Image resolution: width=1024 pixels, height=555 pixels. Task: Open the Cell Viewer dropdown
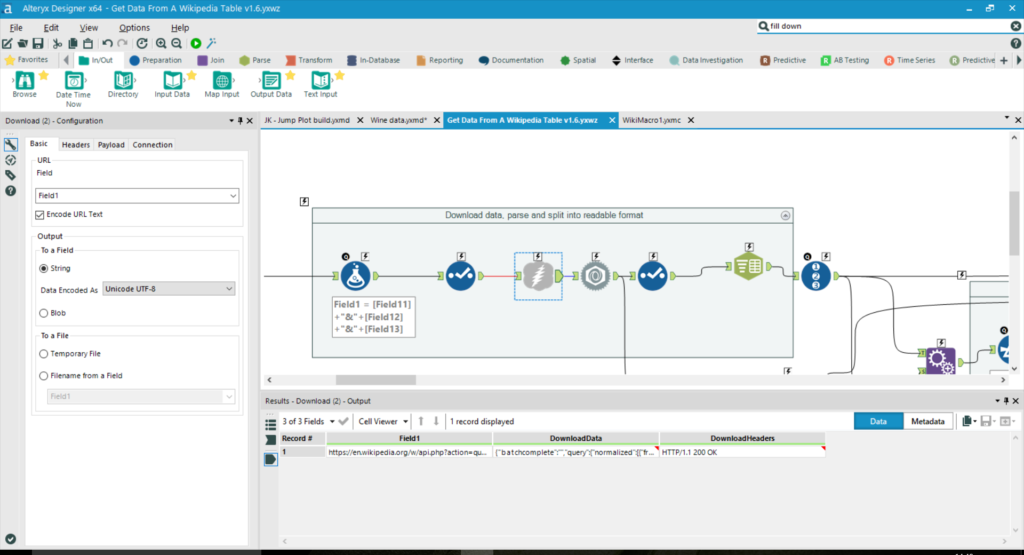[384, 421]
